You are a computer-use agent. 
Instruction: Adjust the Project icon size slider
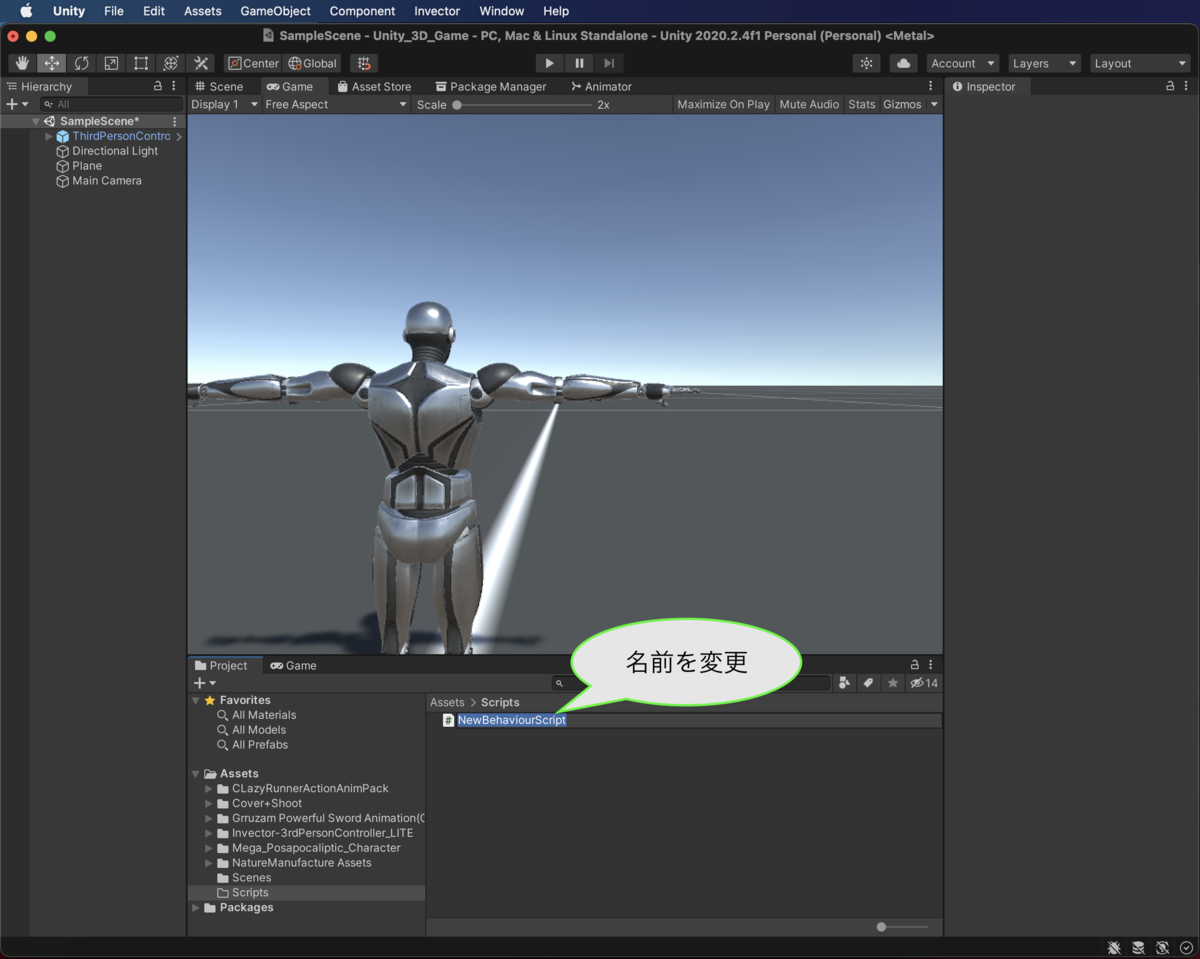coord(902,927)
